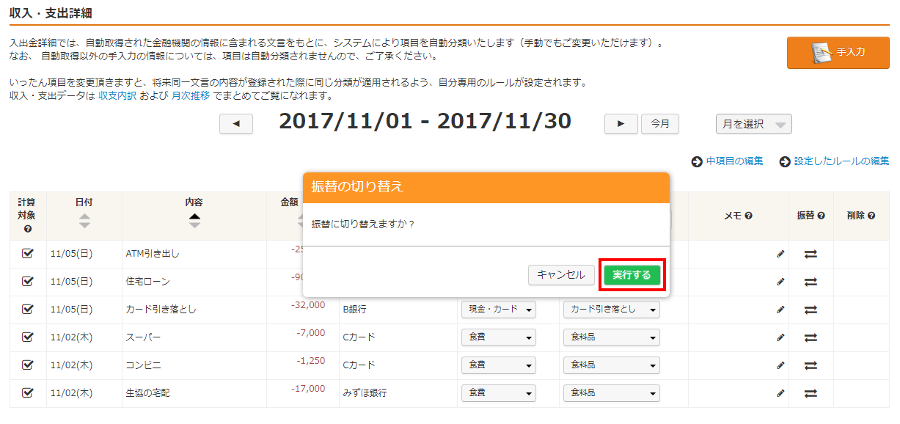The height and width of the screenshot is (424, 900).
Task: Open the 現金・カード category dropdown
Action: coord(497,310)
